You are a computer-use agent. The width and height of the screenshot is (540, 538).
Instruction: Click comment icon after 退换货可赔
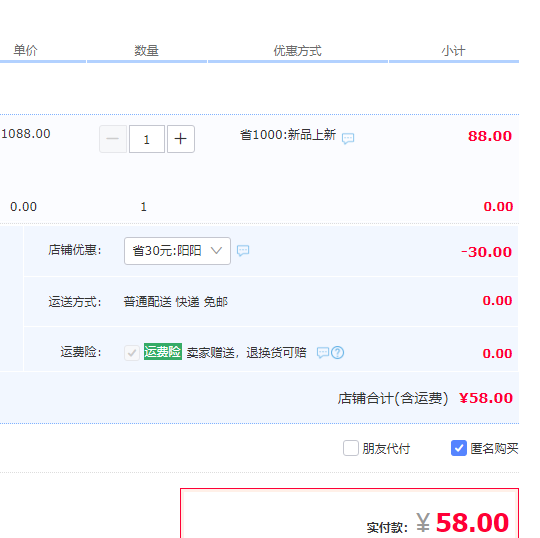tap(323, 353)
